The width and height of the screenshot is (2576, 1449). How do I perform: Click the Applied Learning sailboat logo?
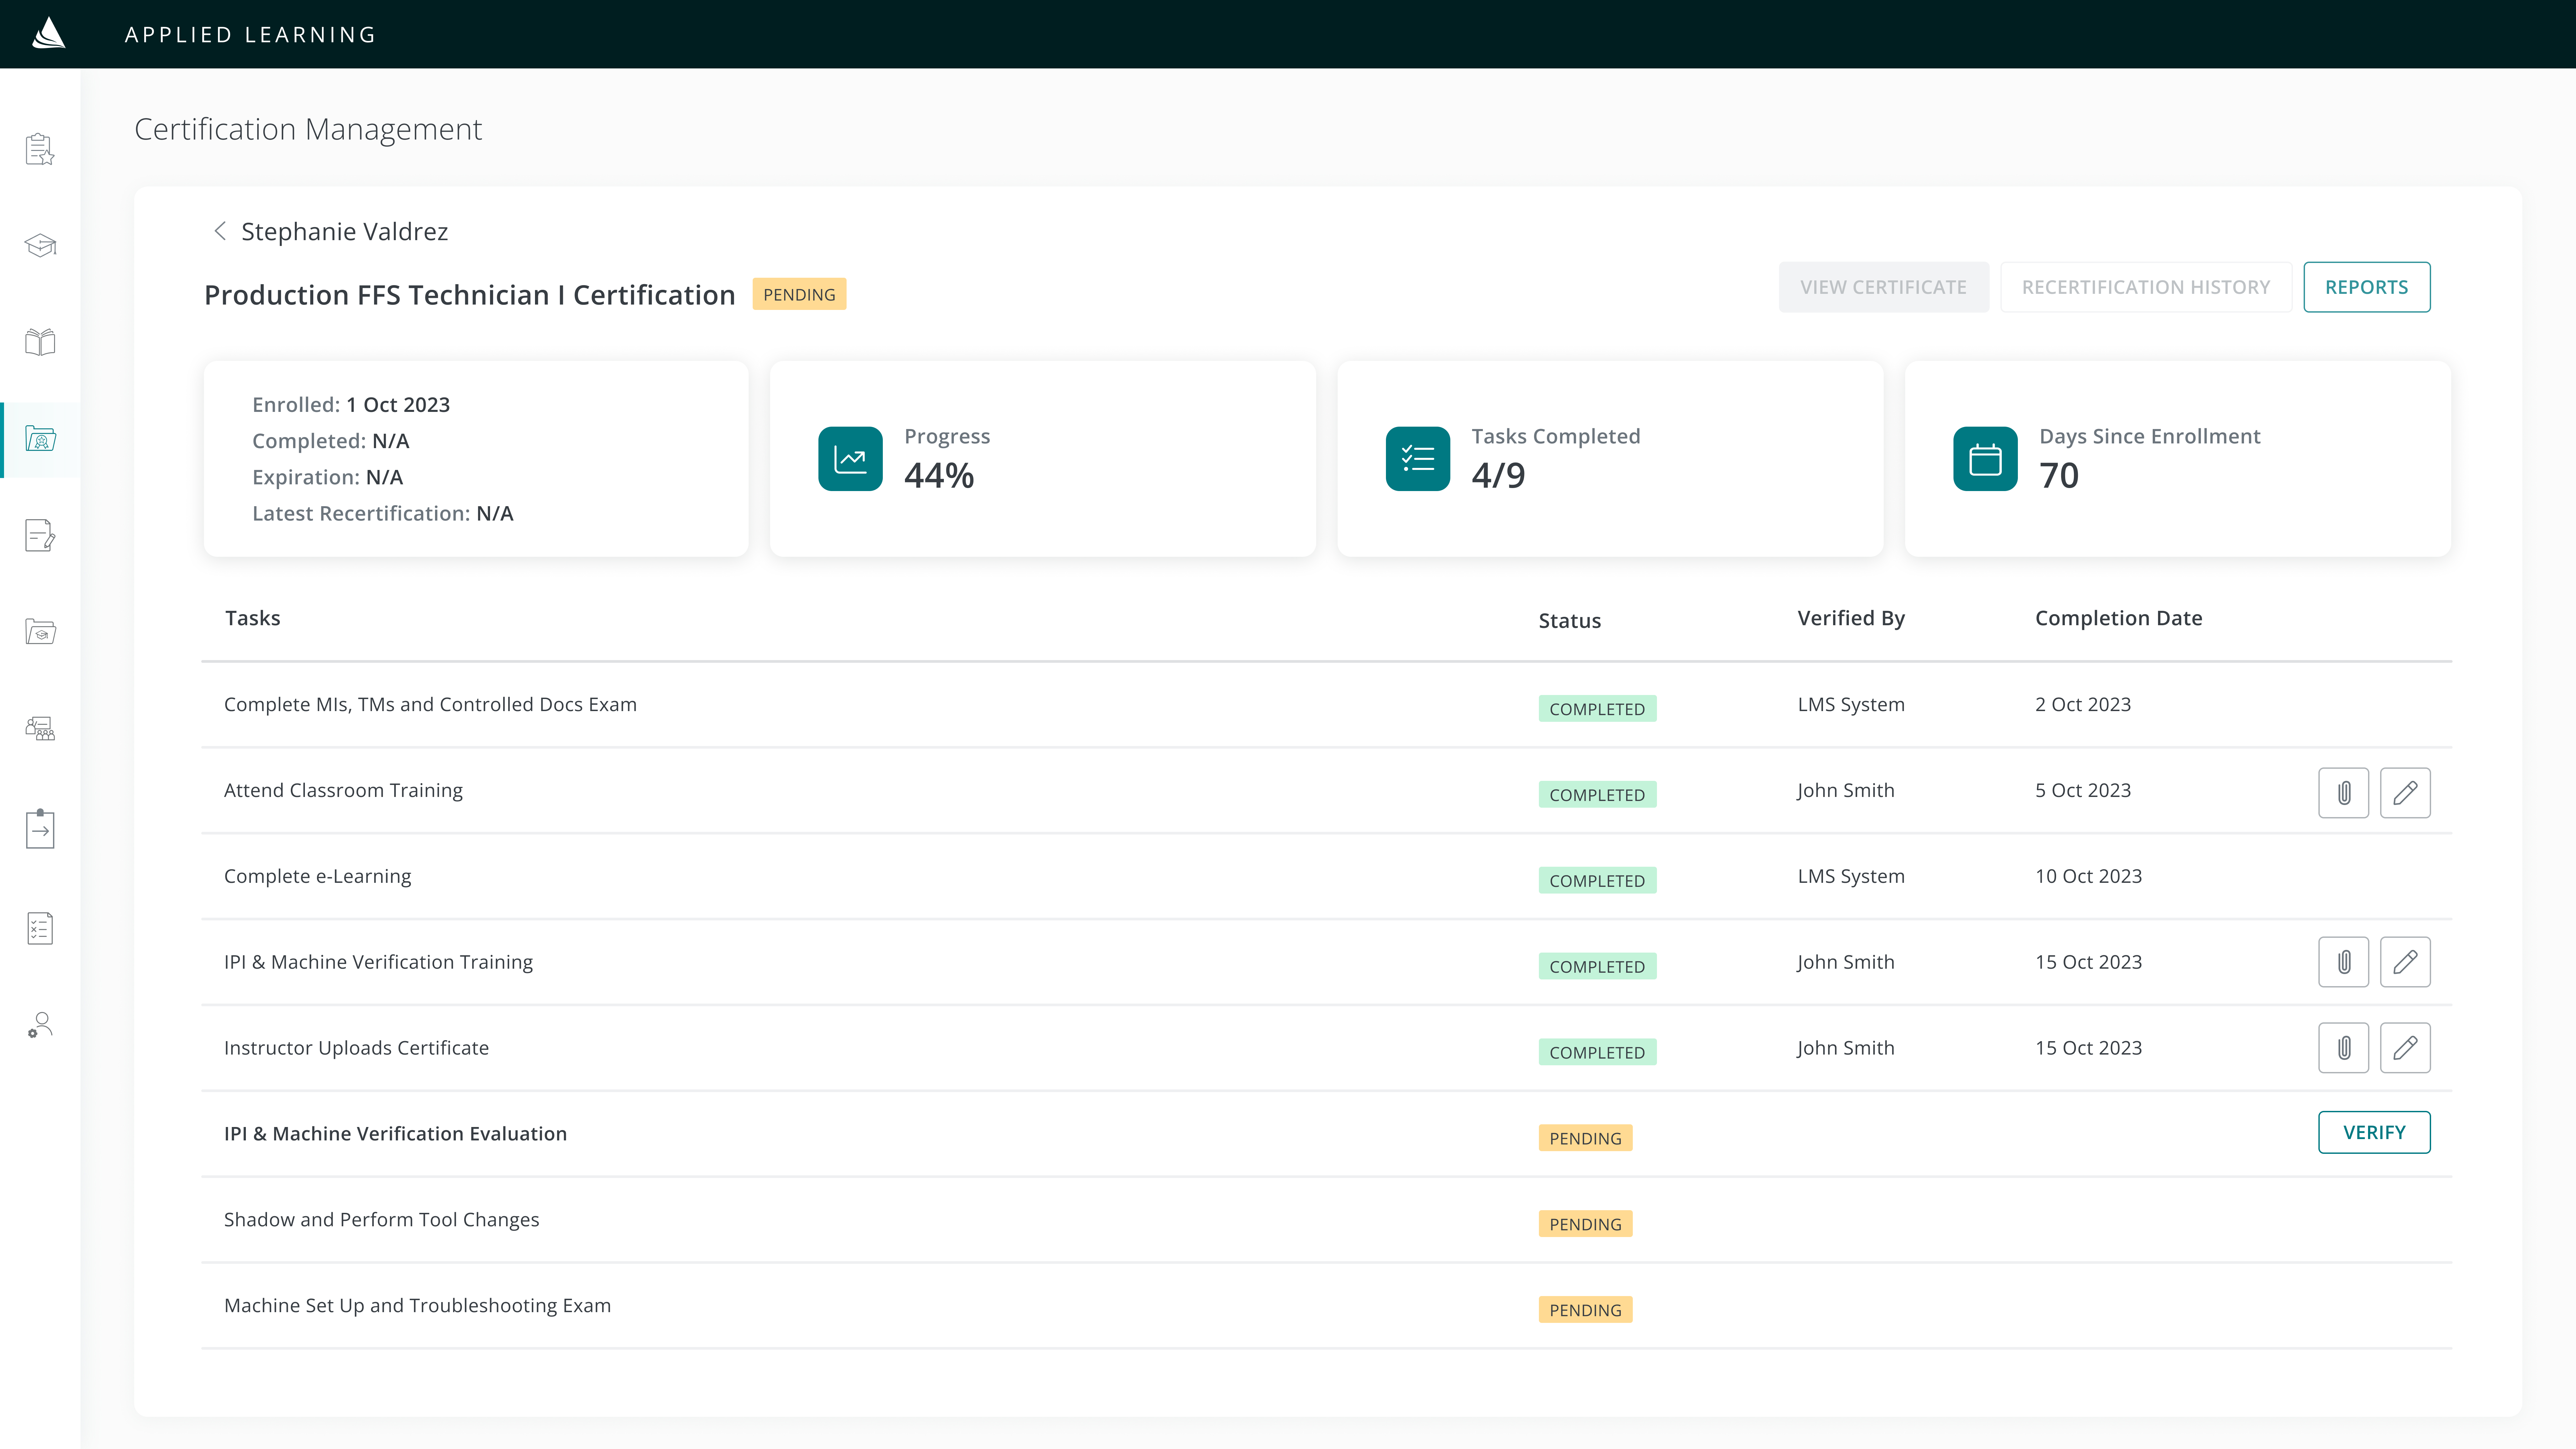48,34
